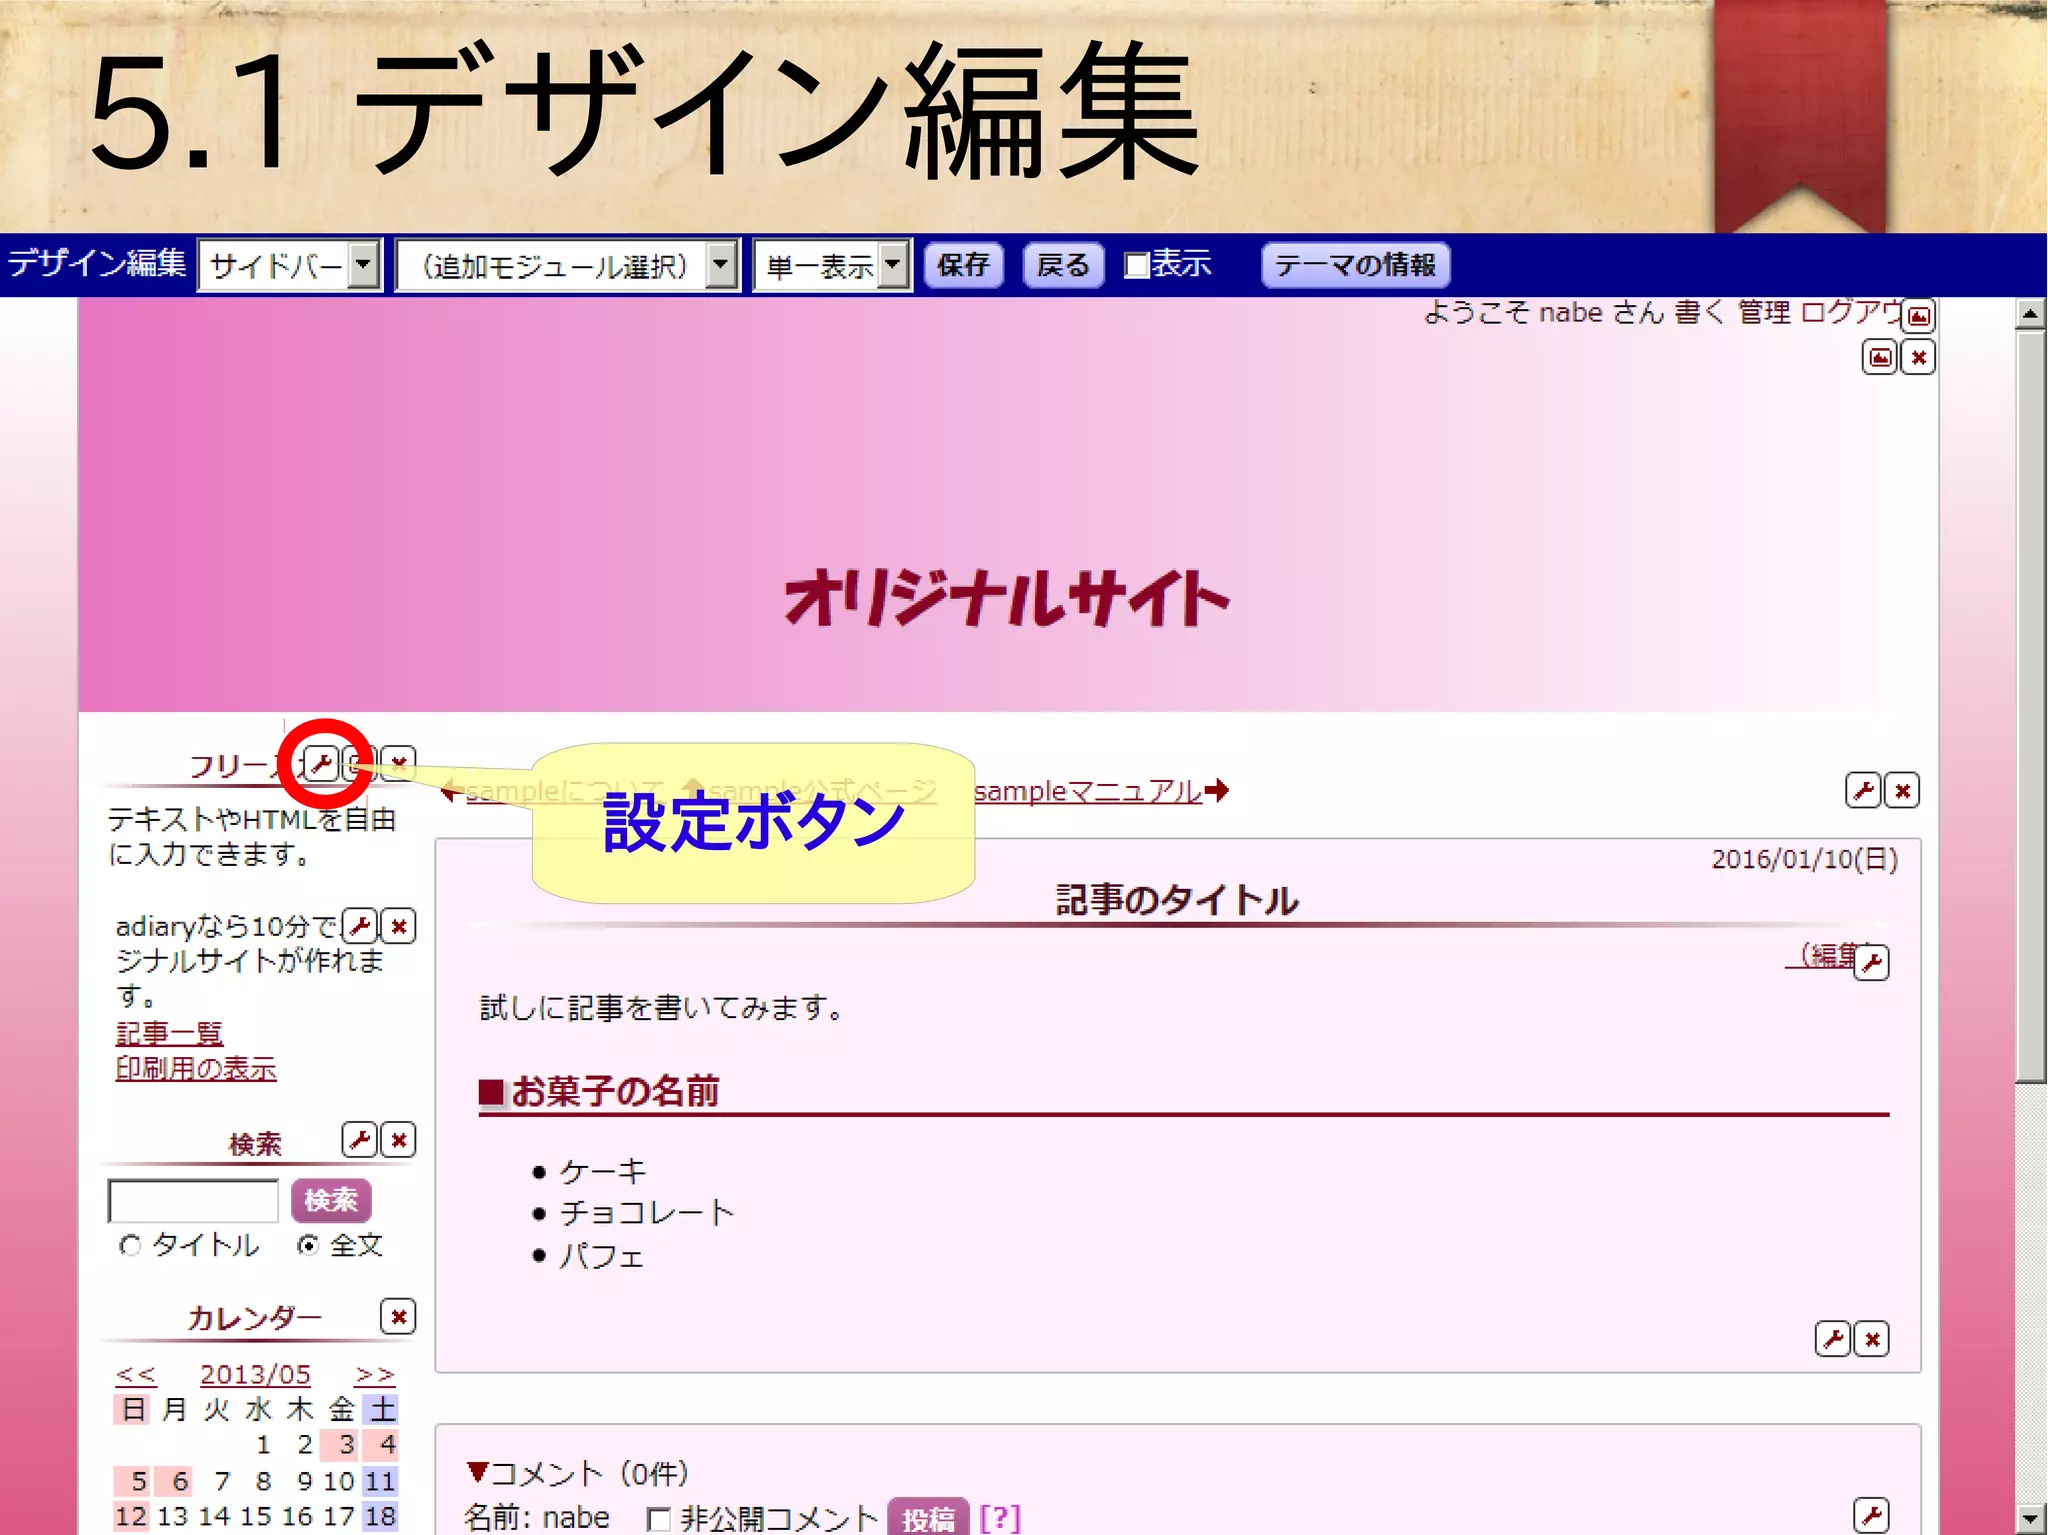Open settings wrench for the フリー text module
Viewport: 2048px width, 1535px height.
pyautogui.click(x=321, y=765)
